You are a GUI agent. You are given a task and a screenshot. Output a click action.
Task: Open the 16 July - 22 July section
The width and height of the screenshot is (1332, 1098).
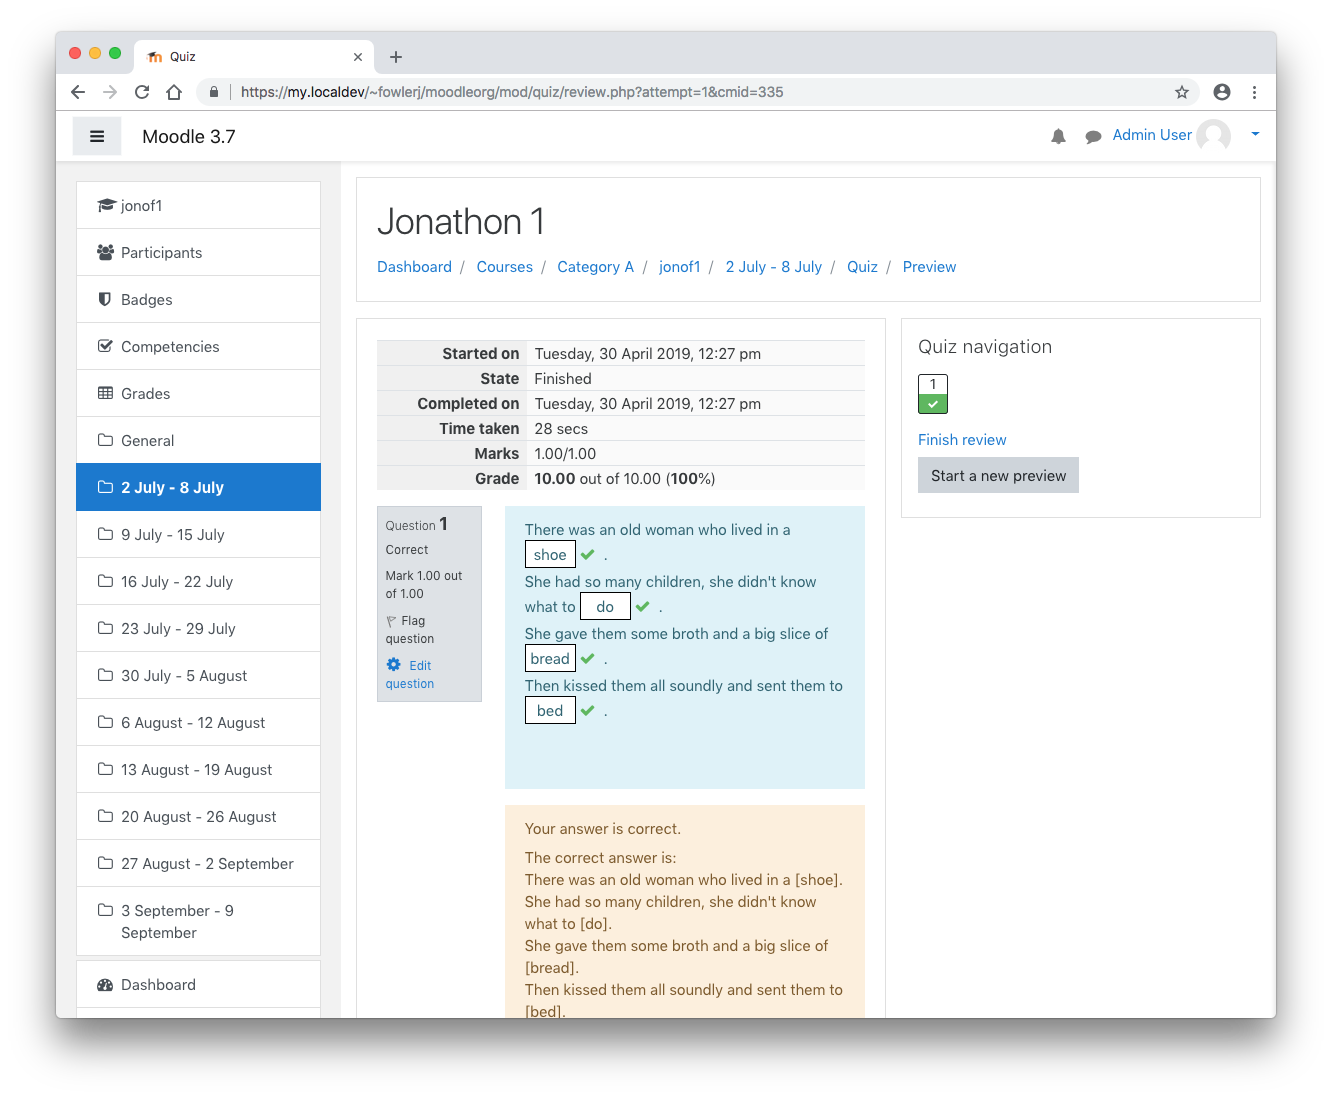pos(198,581)
